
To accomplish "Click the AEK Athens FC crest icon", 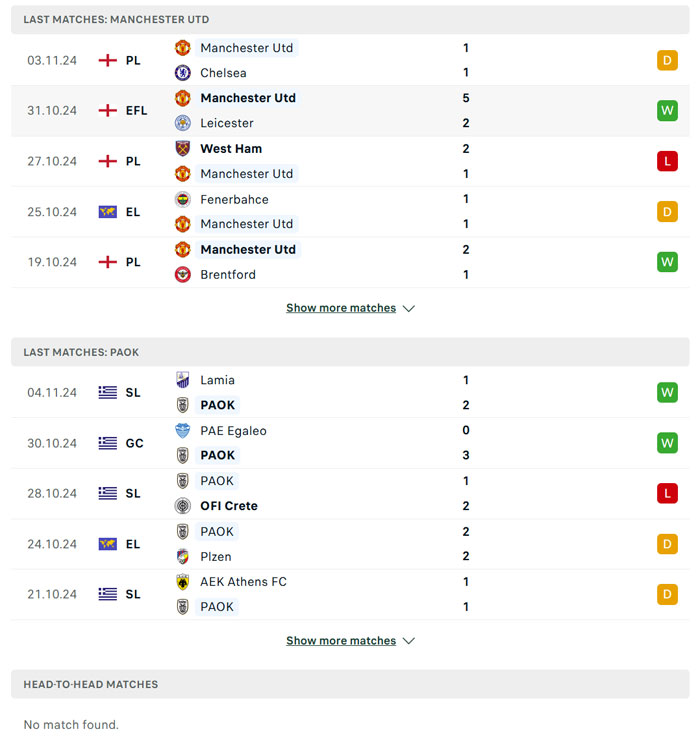I will (182, 581).
